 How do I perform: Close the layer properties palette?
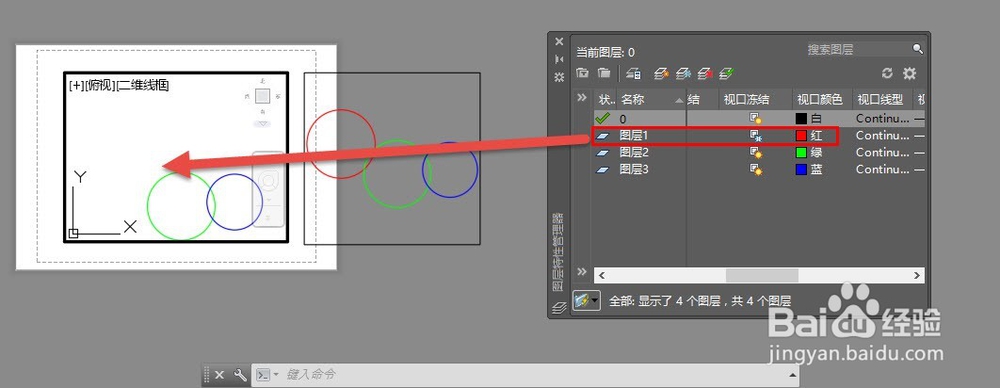559,41
